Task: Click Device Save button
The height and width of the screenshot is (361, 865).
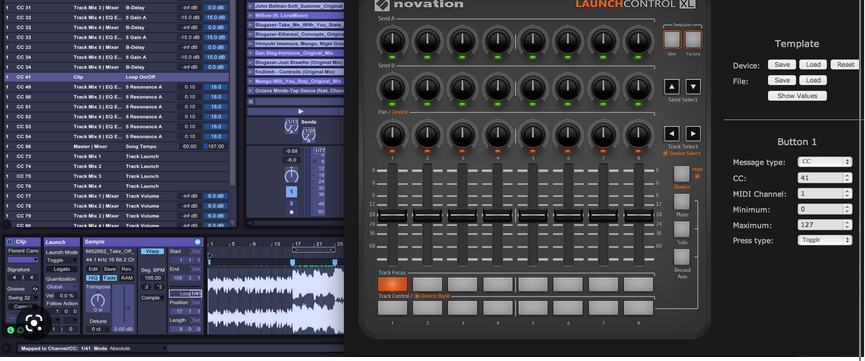Action: 782,65
